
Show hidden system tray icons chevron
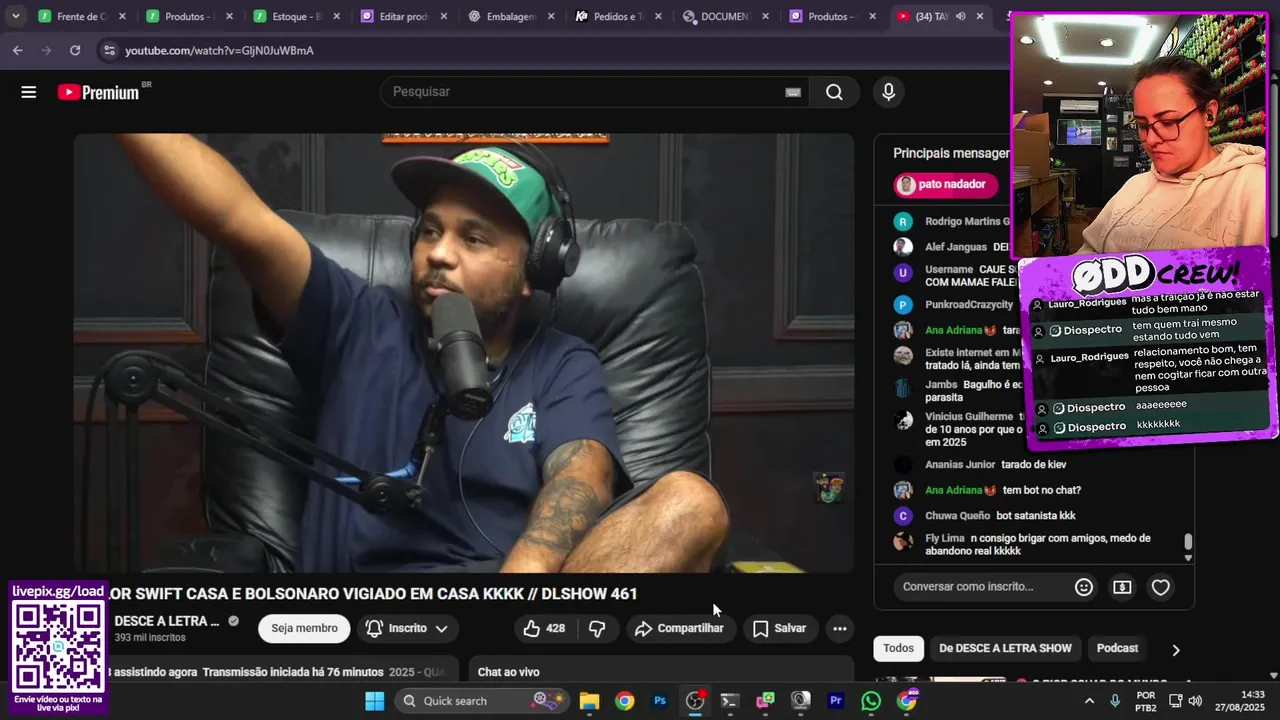coord(1089,700)
